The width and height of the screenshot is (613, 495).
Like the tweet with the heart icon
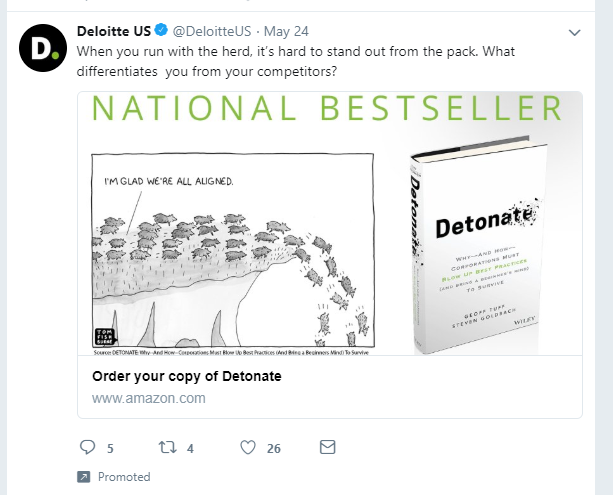click(246, 448)
